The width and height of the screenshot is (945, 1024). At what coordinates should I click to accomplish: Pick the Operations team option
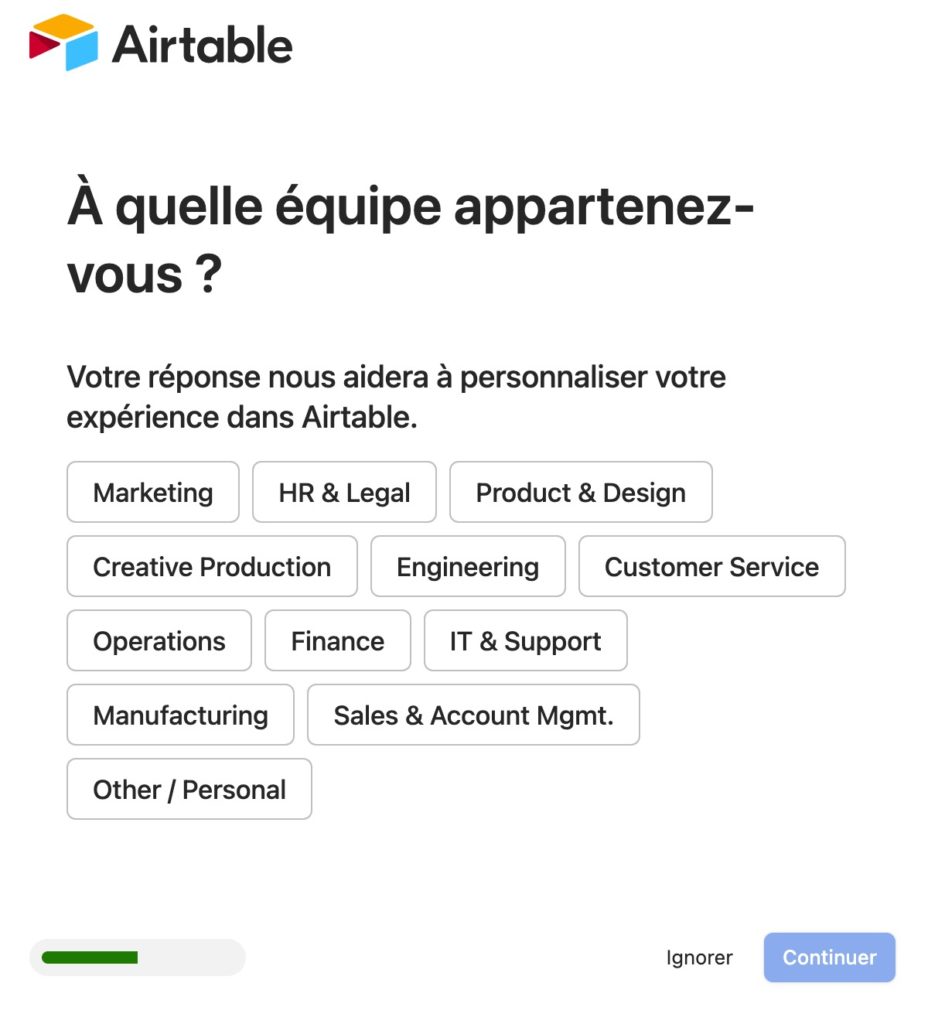[x=158, y=640]
